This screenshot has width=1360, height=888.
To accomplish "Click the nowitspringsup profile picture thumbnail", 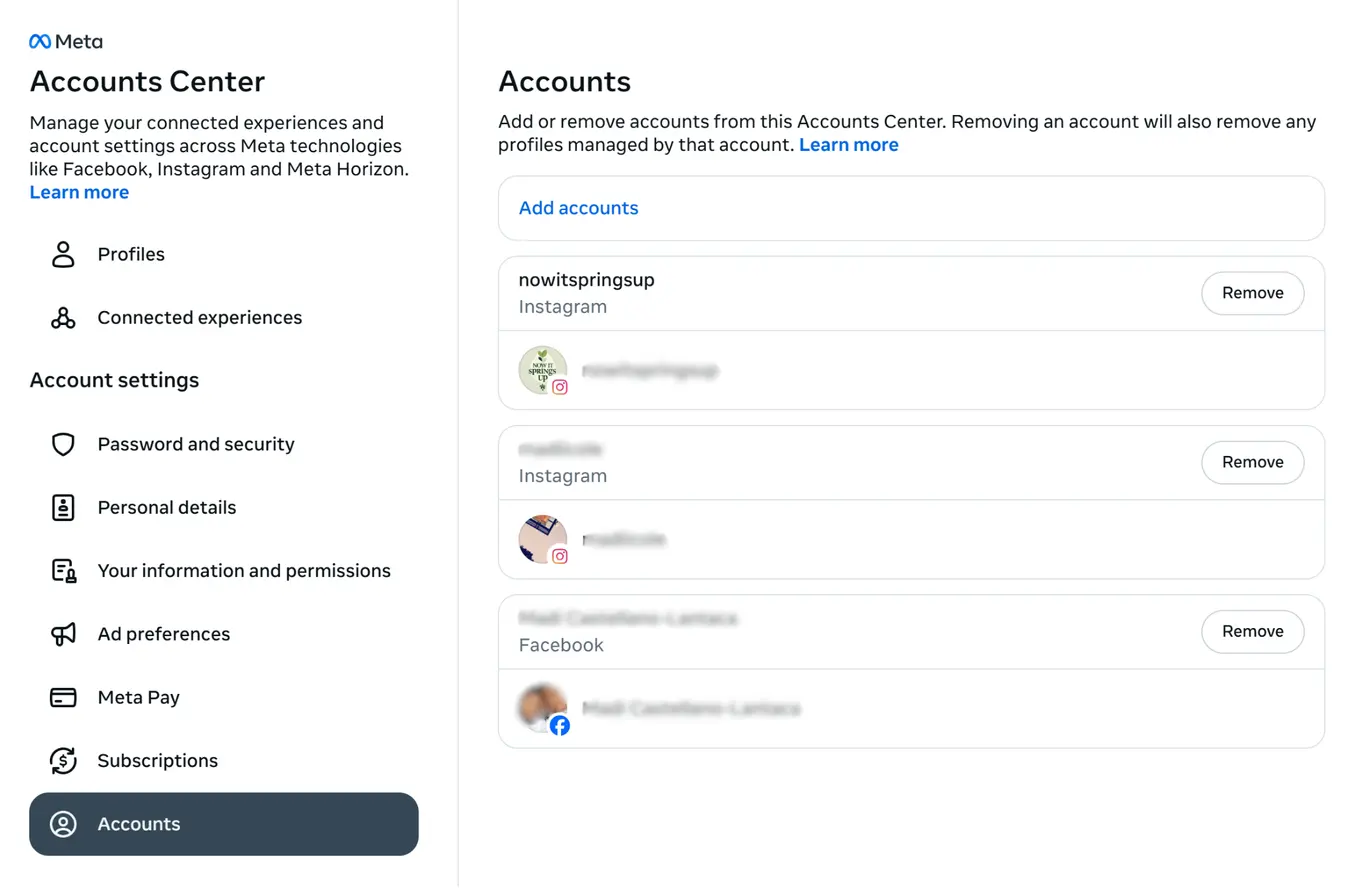I will 542,370.
